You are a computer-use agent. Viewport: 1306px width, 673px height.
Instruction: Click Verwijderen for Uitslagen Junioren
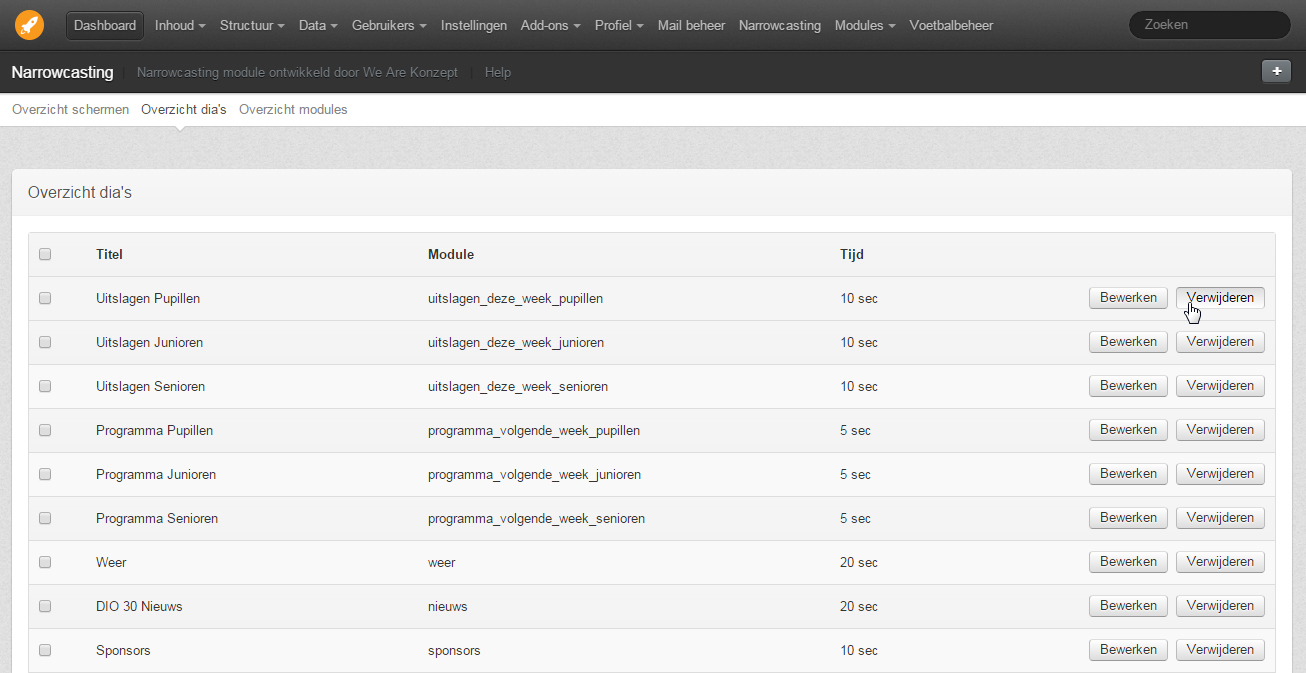pyautogui.click(x=1220, y=342)
